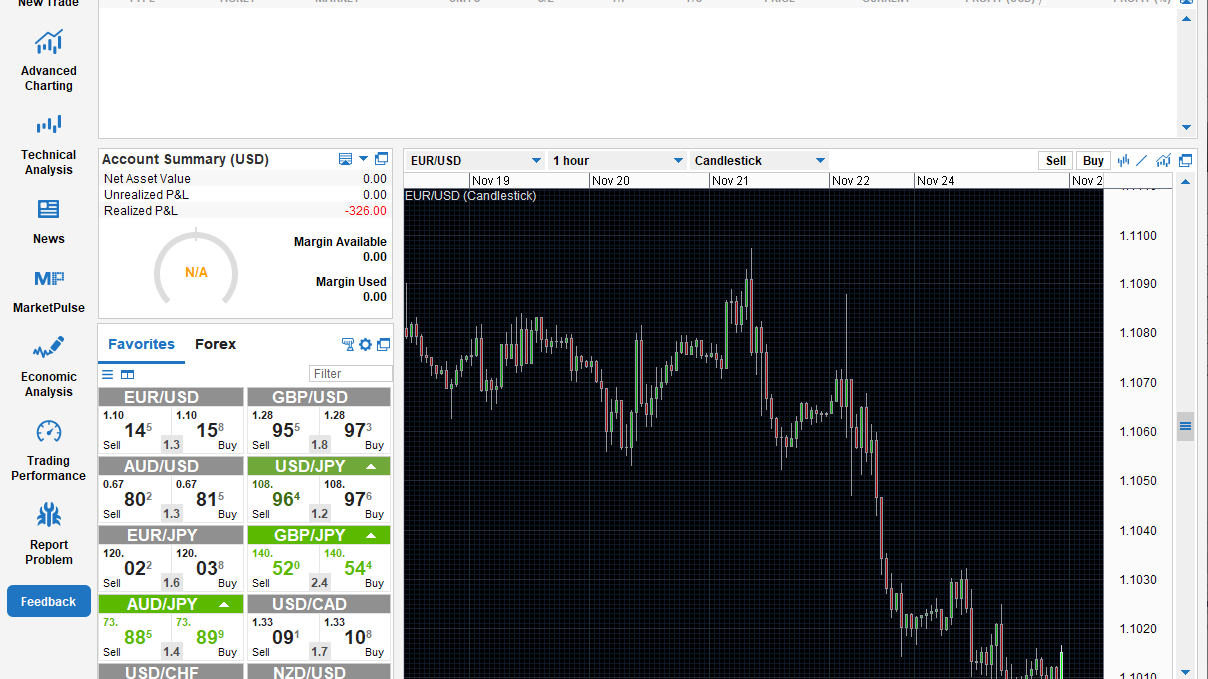Click the chart Buy button
The image size is (1208, 679).
click(x=1093, y=160)
